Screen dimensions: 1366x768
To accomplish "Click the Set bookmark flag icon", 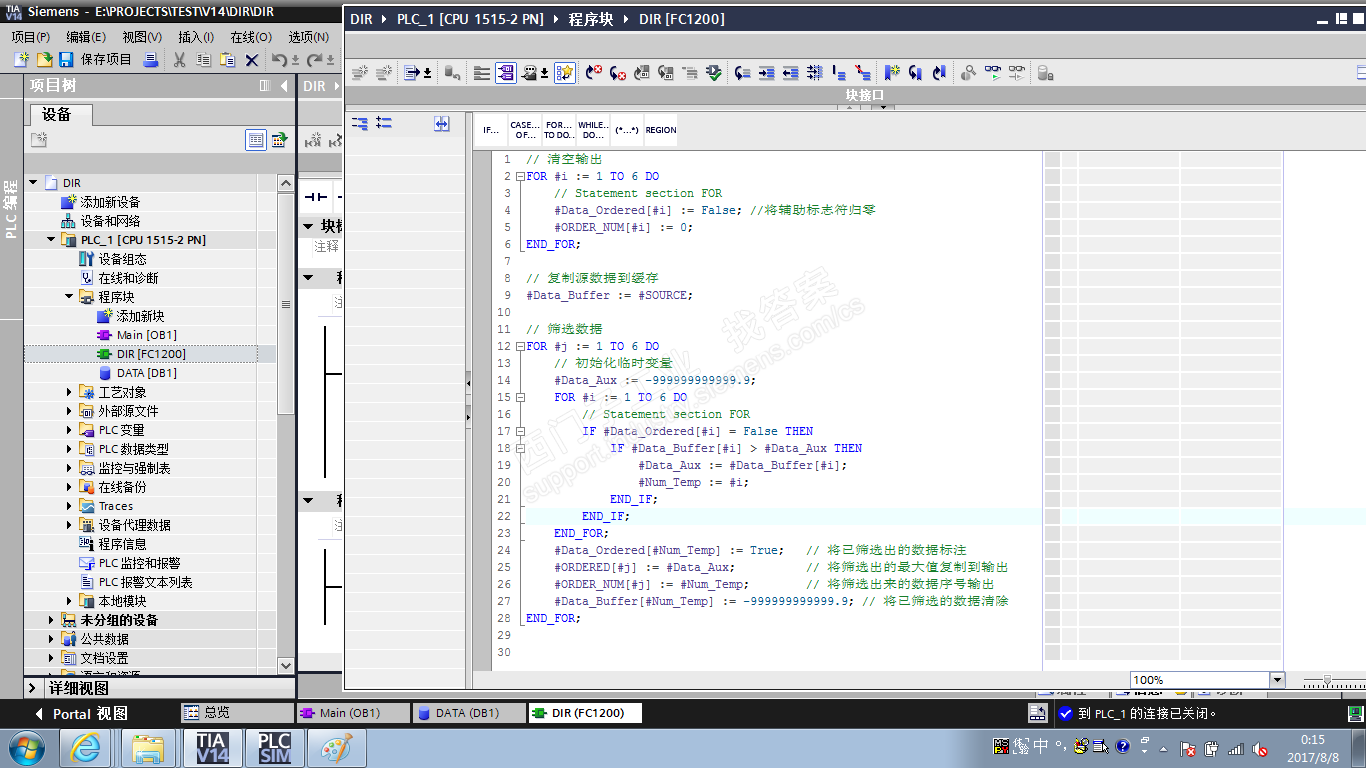I will 892,72.
